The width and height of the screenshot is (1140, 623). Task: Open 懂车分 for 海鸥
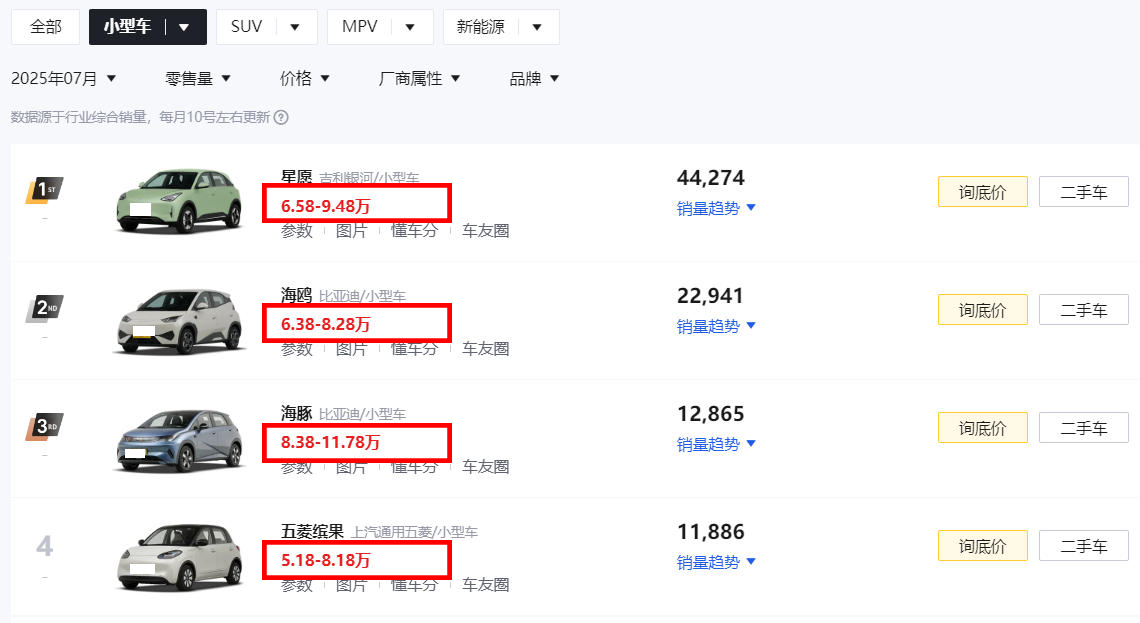point(414,349)
